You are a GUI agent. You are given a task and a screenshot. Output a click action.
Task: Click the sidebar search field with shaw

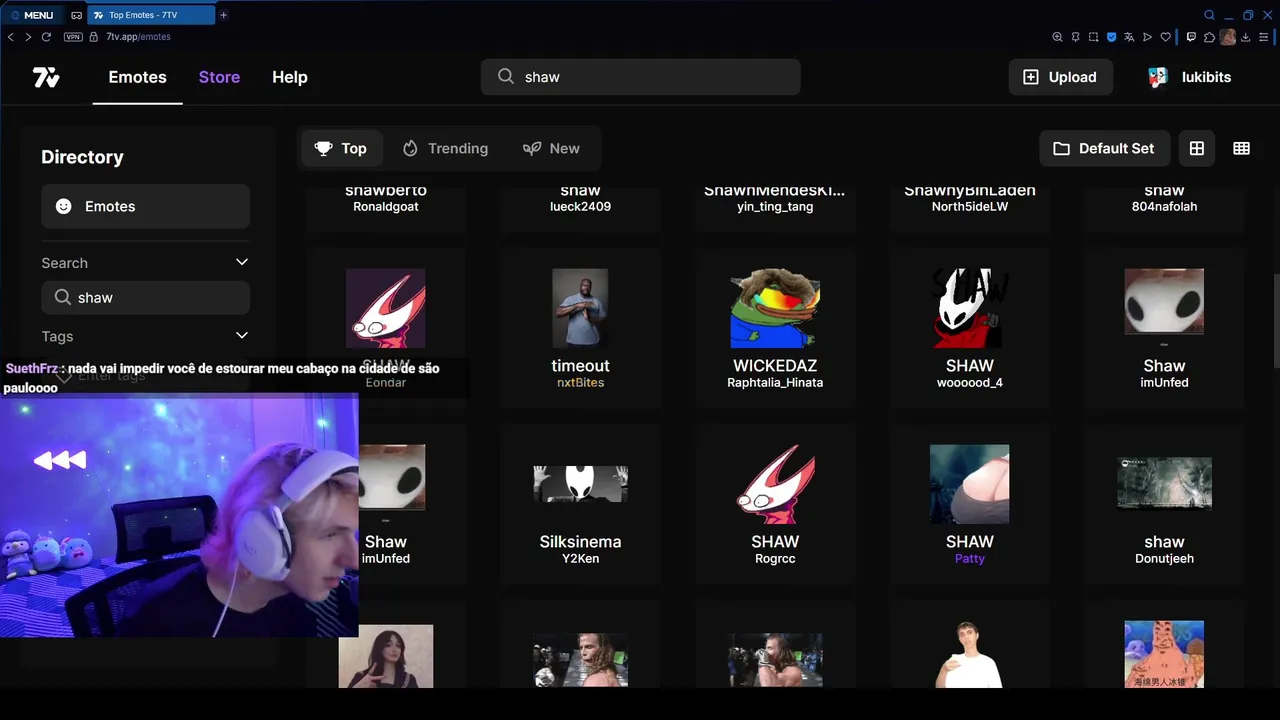[146, 297]
